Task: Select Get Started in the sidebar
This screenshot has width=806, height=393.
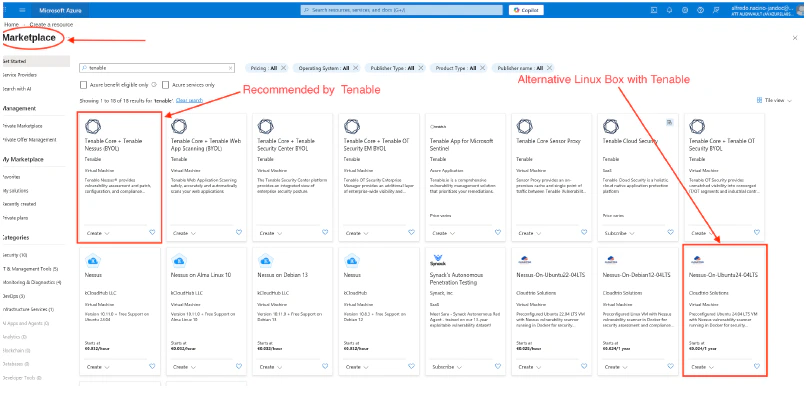Action: (x=35, y=61)
